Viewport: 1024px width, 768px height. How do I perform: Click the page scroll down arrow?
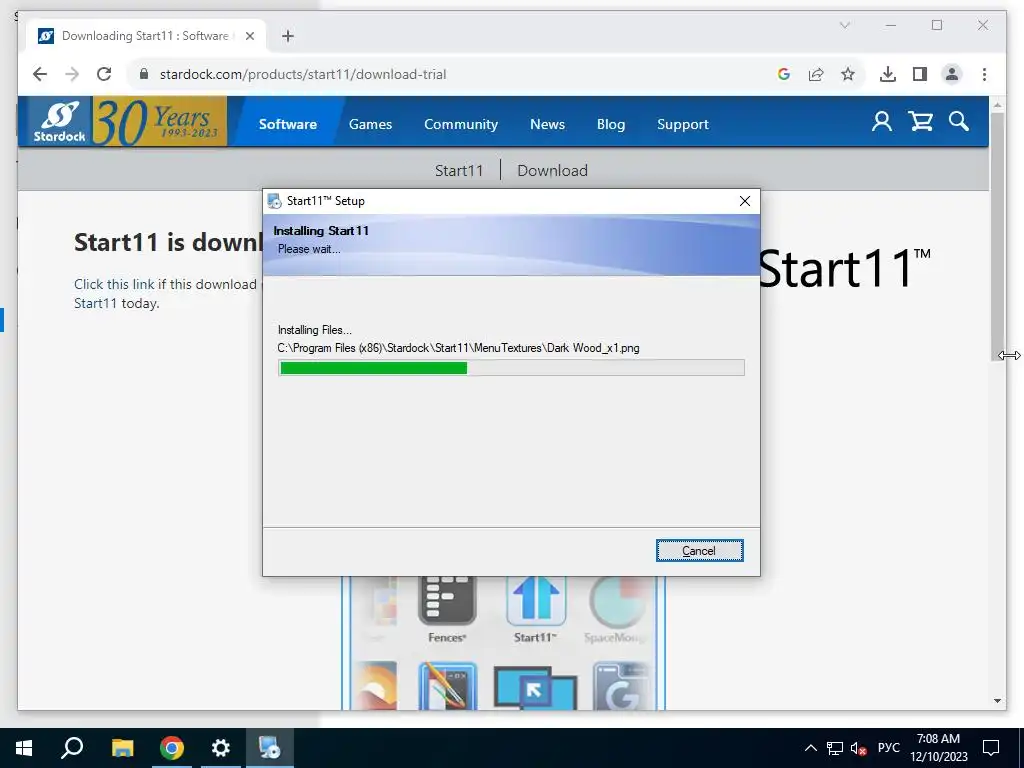[x=997, y=701]
